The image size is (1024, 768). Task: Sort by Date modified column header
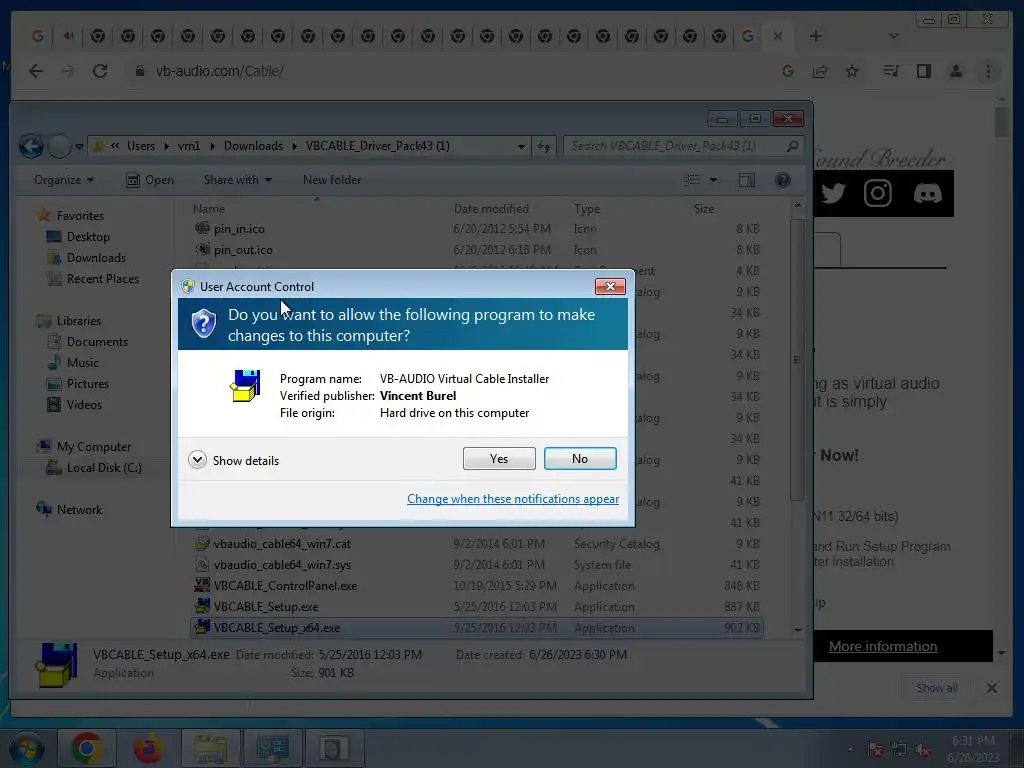(x=491, y=208)
